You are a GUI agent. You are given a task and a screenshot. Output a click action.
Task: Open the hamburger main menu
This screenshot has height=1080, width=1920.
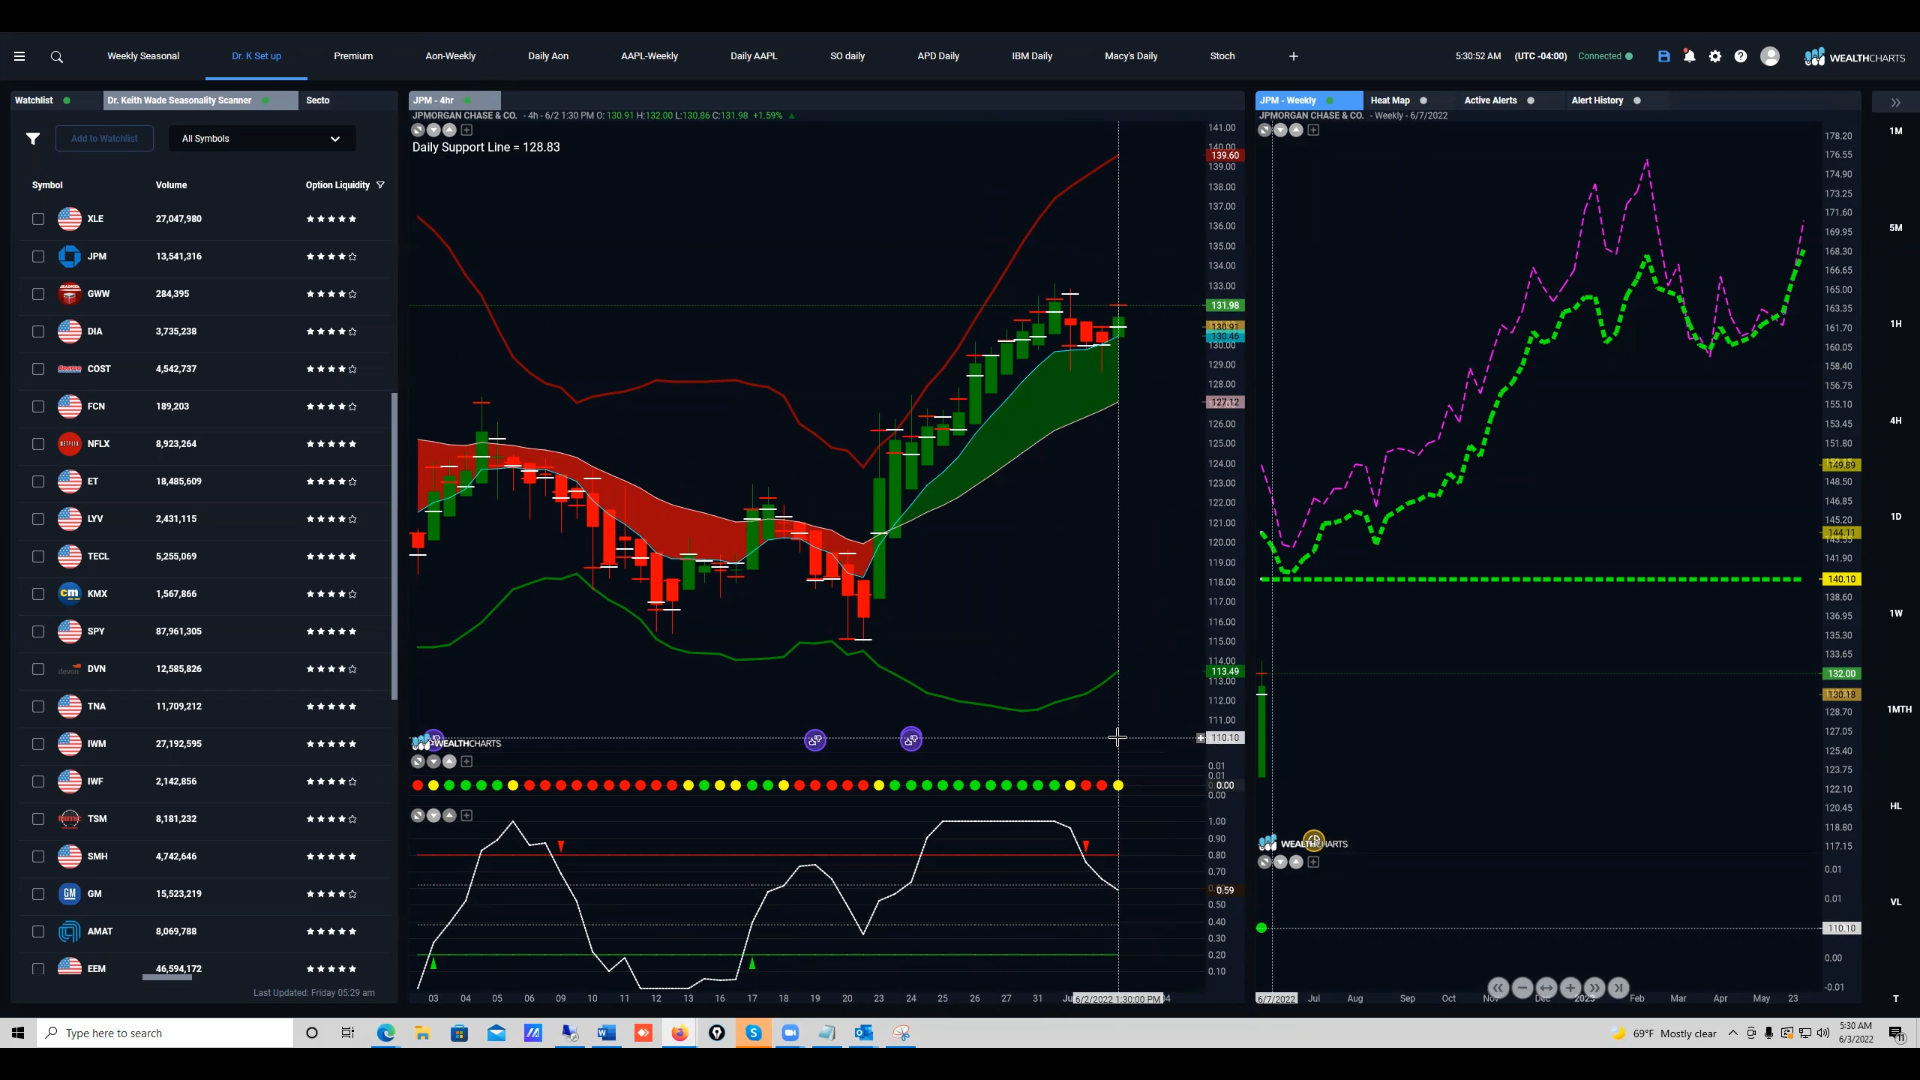[x=19, y=57]
